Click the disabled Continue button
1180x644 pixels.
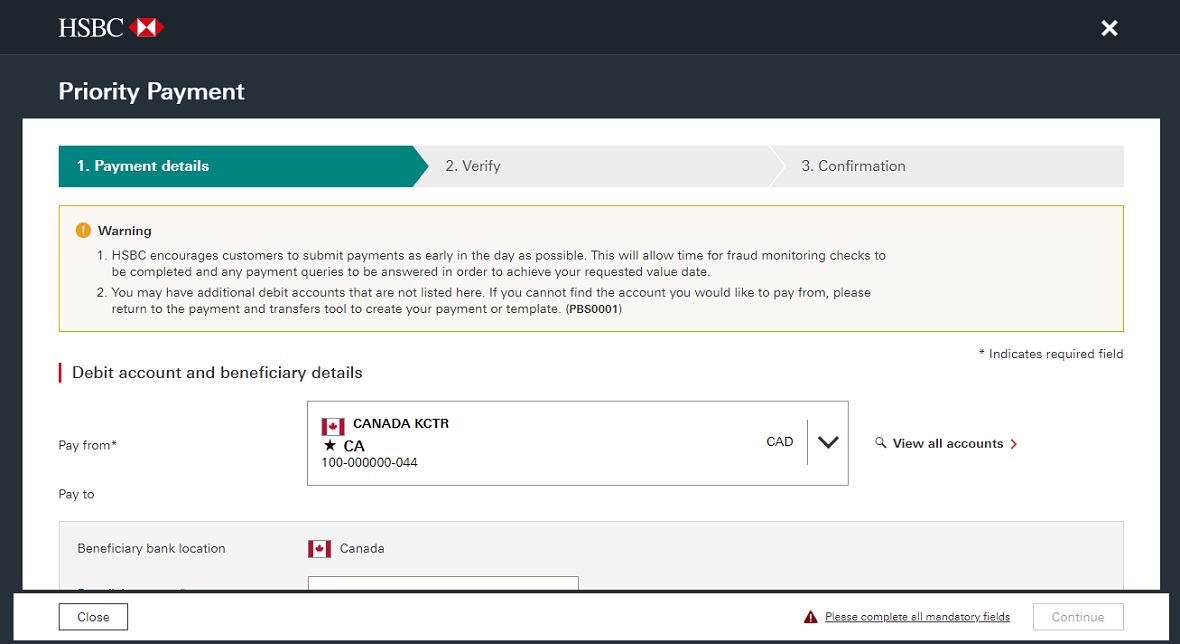(x=1078, y=616)
